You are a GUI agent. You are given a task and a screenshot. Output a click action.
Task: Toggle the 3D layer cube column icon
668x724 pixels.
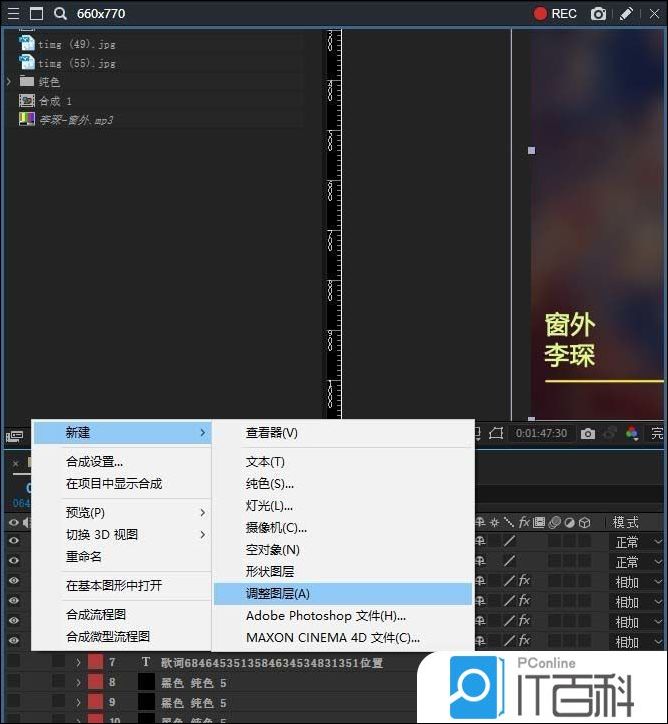585,522
